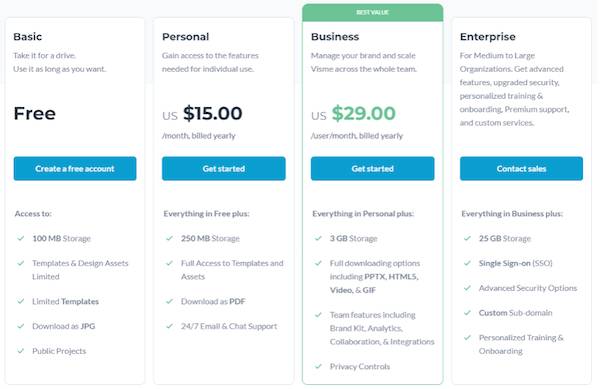Click the checkmark next to Download as JPG
Viewport: 600px width, 389px height.
click(x=21, y=326)
